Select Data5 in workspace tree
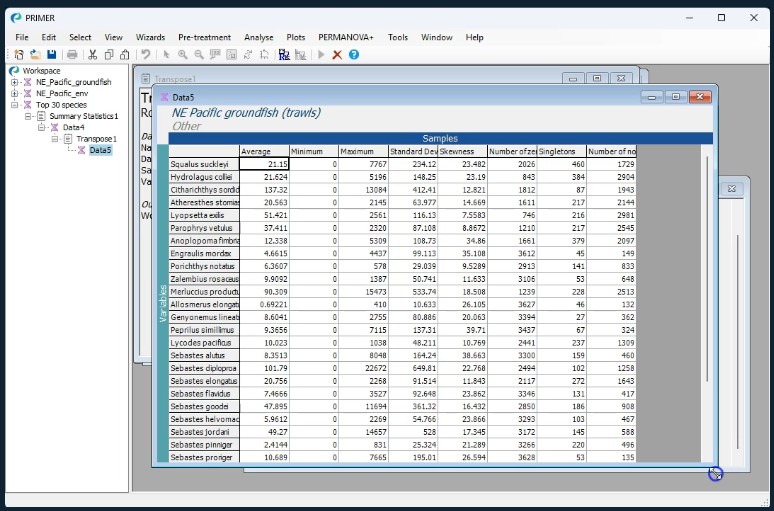Screen dimensions: 774x511 click(x=100, y=150)
